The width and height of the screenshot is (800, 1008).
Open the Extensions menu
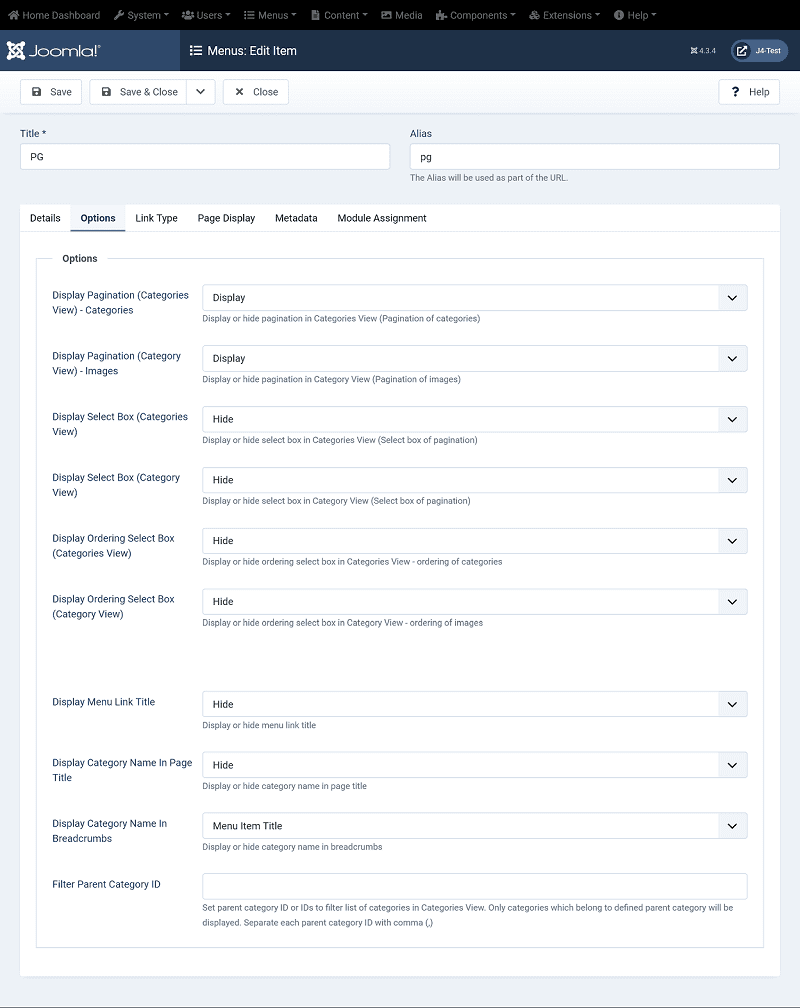pos(565,15)
